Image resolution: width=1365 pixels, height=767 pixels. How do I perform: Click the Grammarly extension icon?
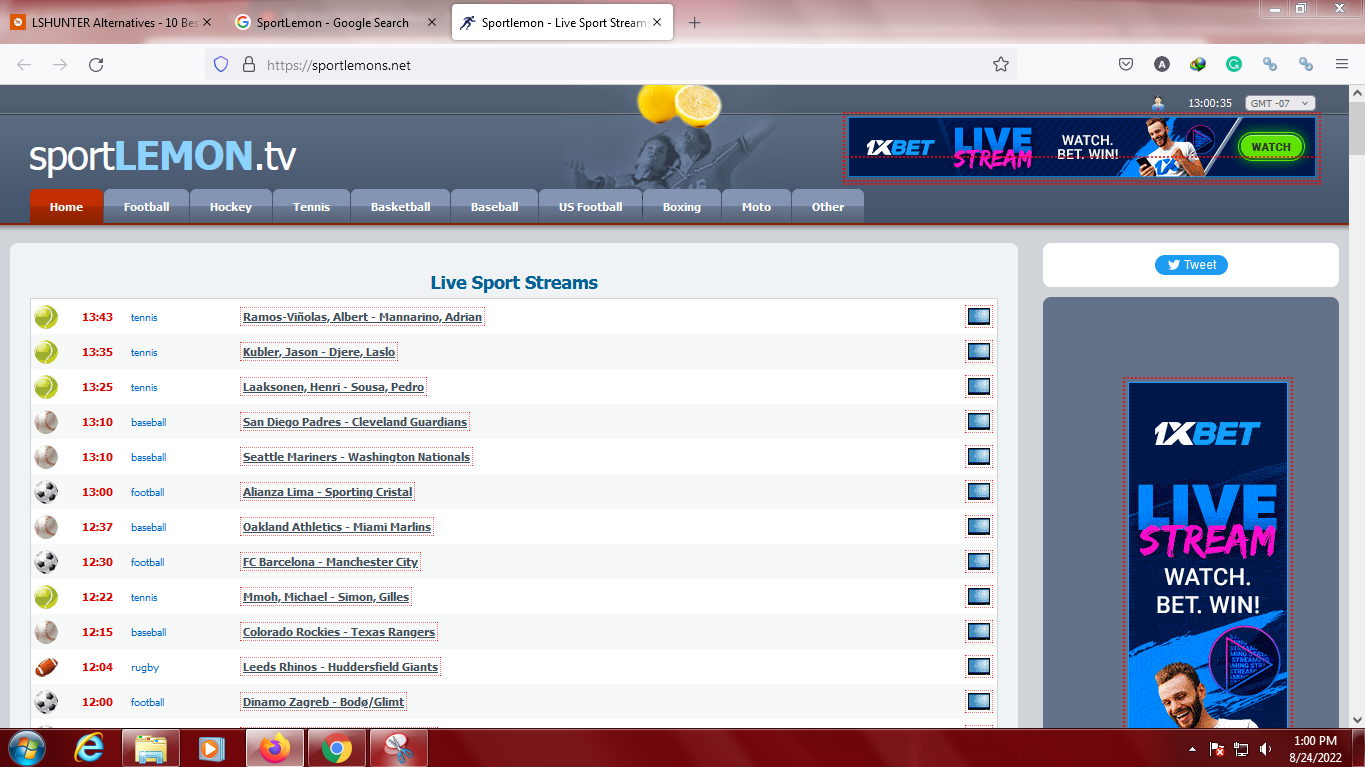[x=1234, y=64]
